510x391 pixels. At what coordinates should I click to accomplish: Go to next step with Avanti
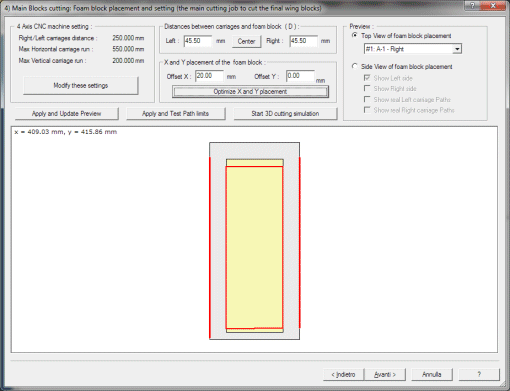tap(385, 374)
